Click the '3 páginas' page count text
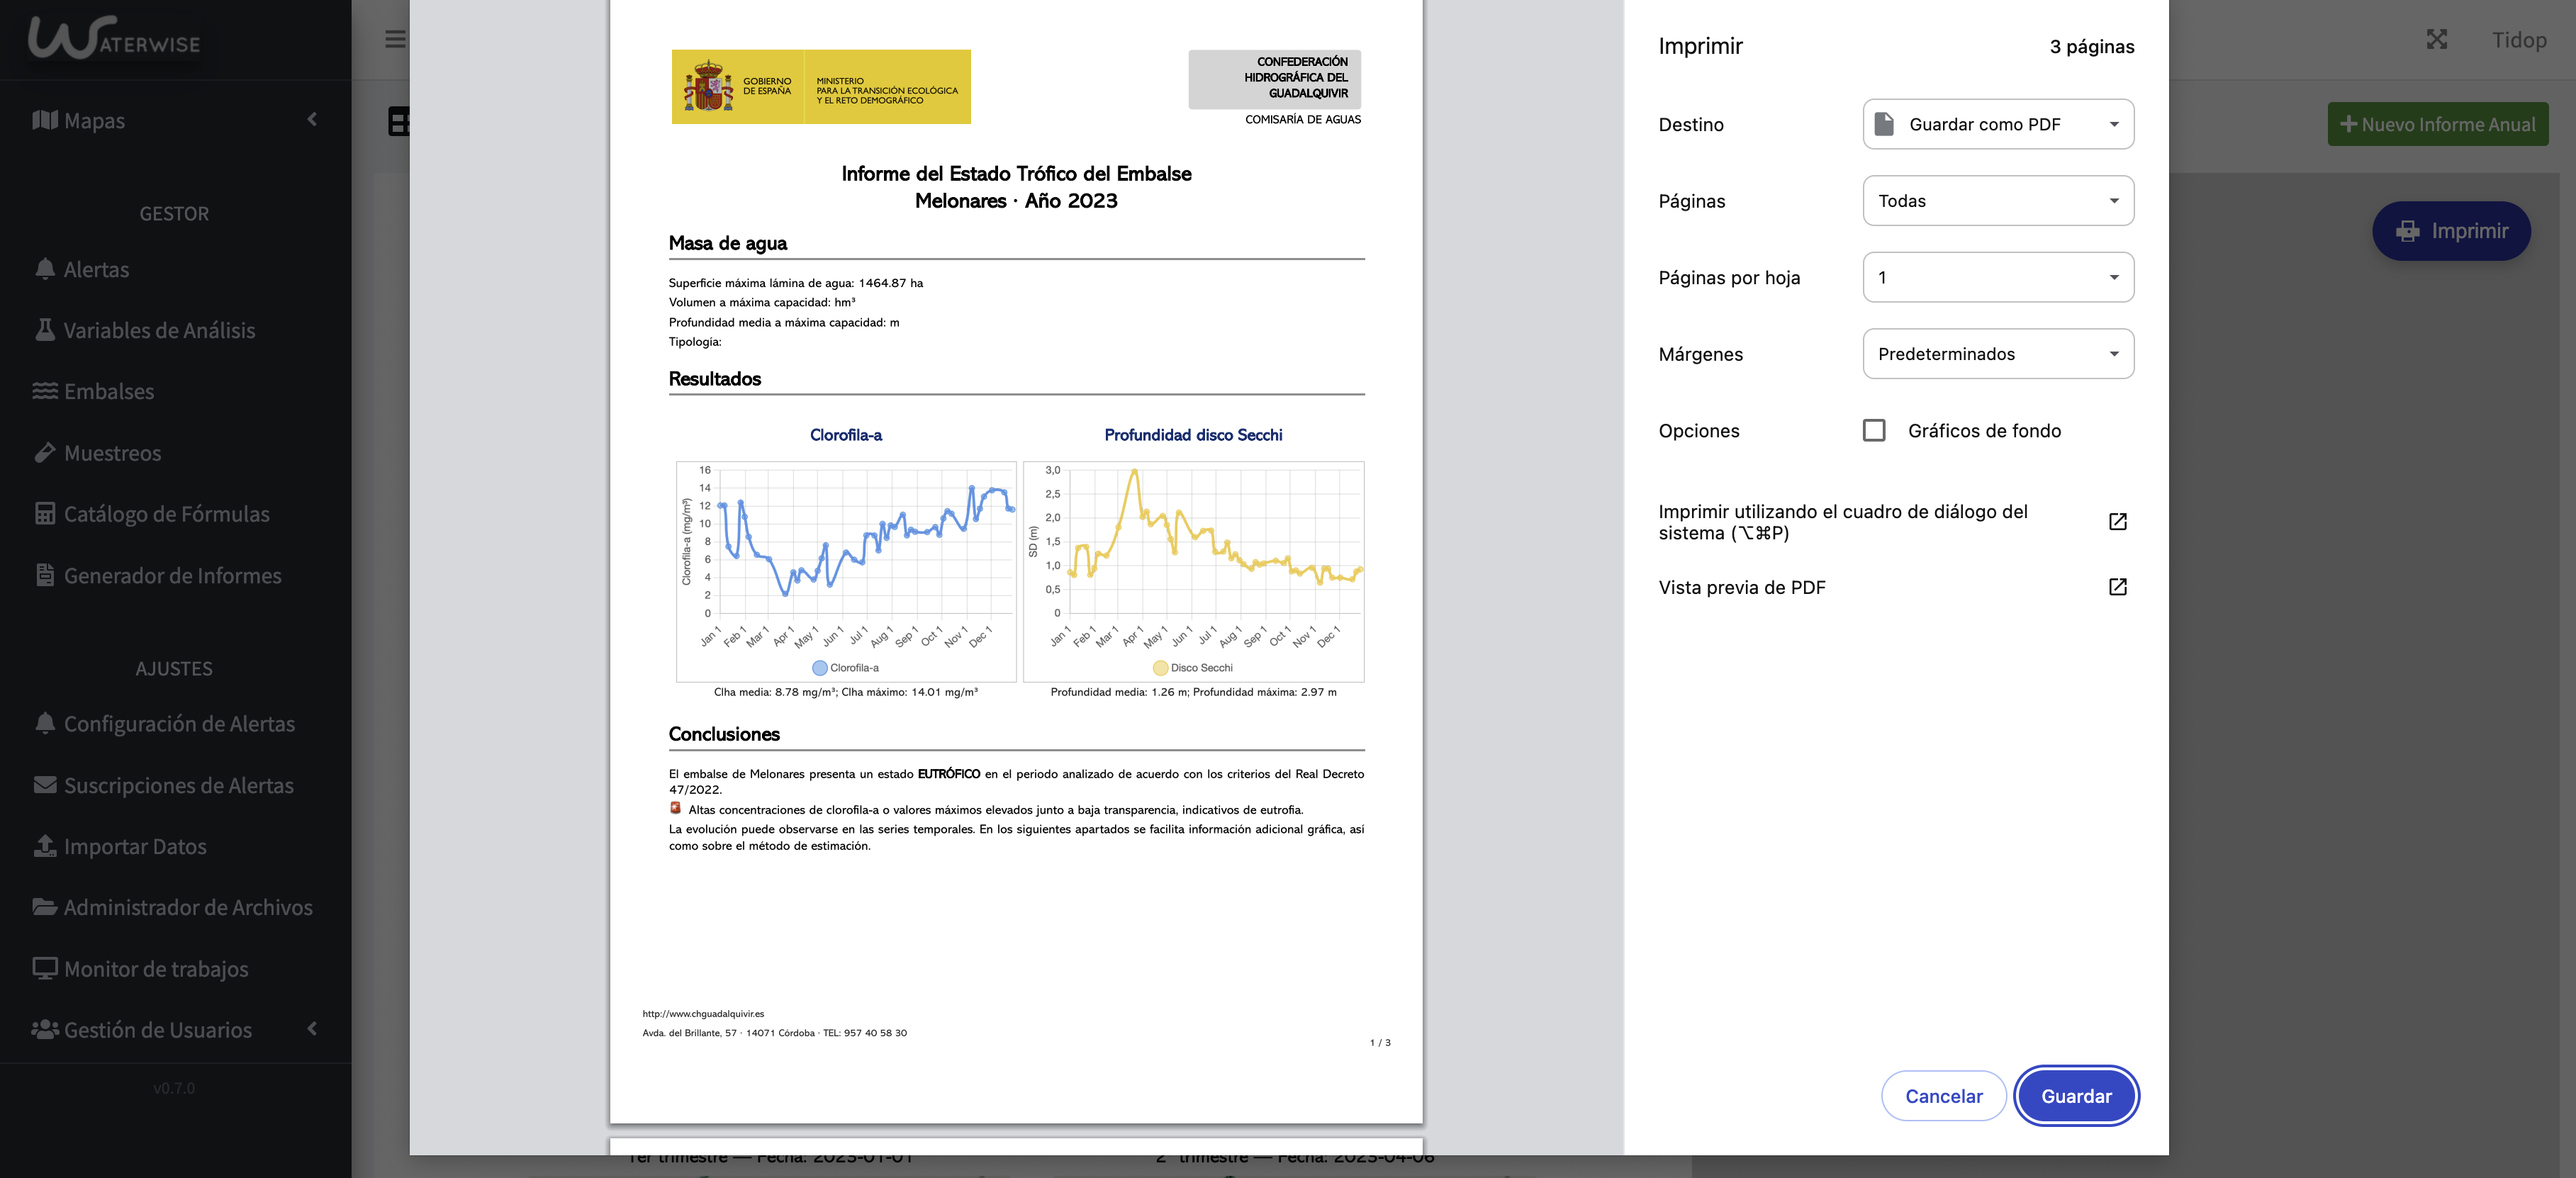 coord(2092,46)
